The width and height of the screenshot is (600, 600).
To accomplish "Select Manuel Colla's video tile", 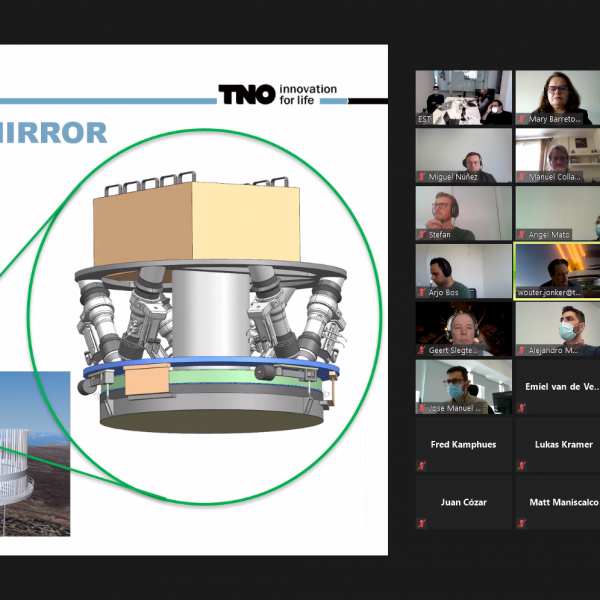I will coord(557,155).
